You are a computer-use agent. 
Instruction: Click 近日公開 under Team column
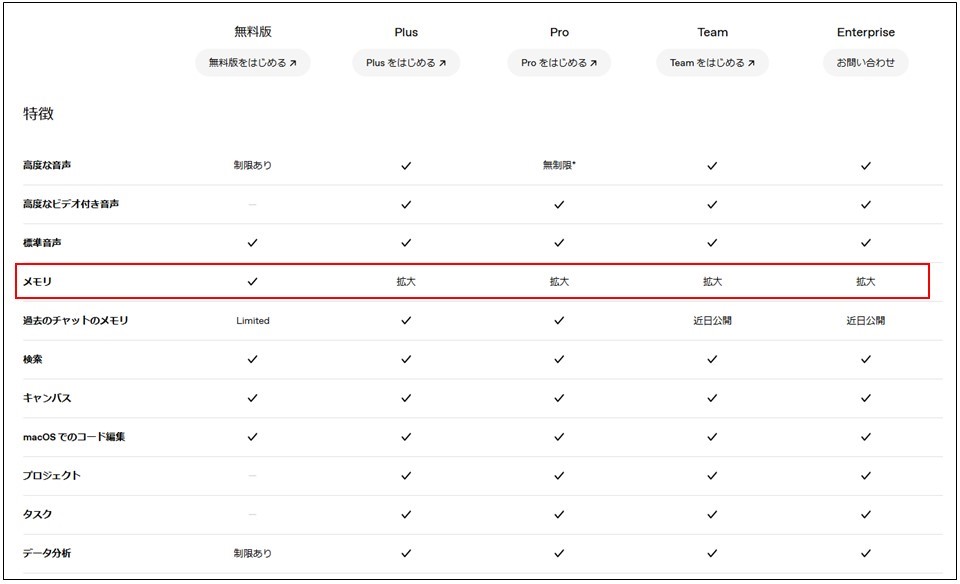click(712, 321)
